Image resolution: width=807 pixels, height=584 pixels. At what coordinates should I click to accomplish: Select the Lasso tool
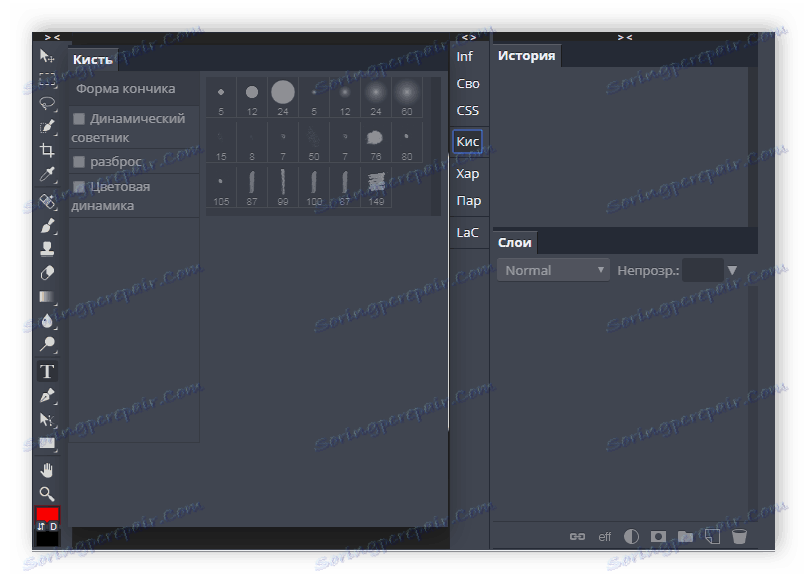tap(47, 103)
